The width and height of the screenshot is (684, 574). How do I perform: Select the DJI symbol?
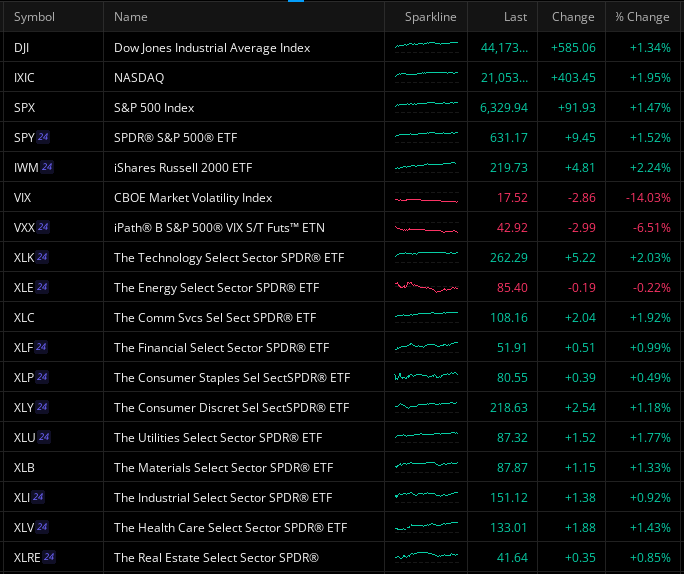click(x=21, y=48)
